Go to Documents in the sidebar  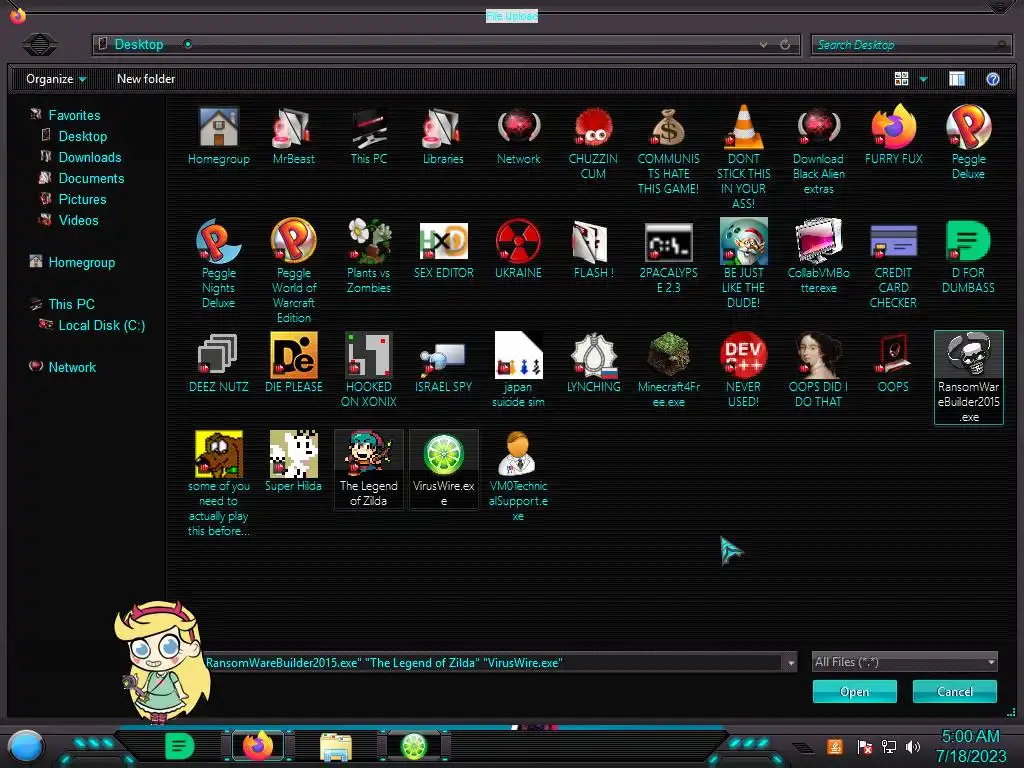(91, 178)
